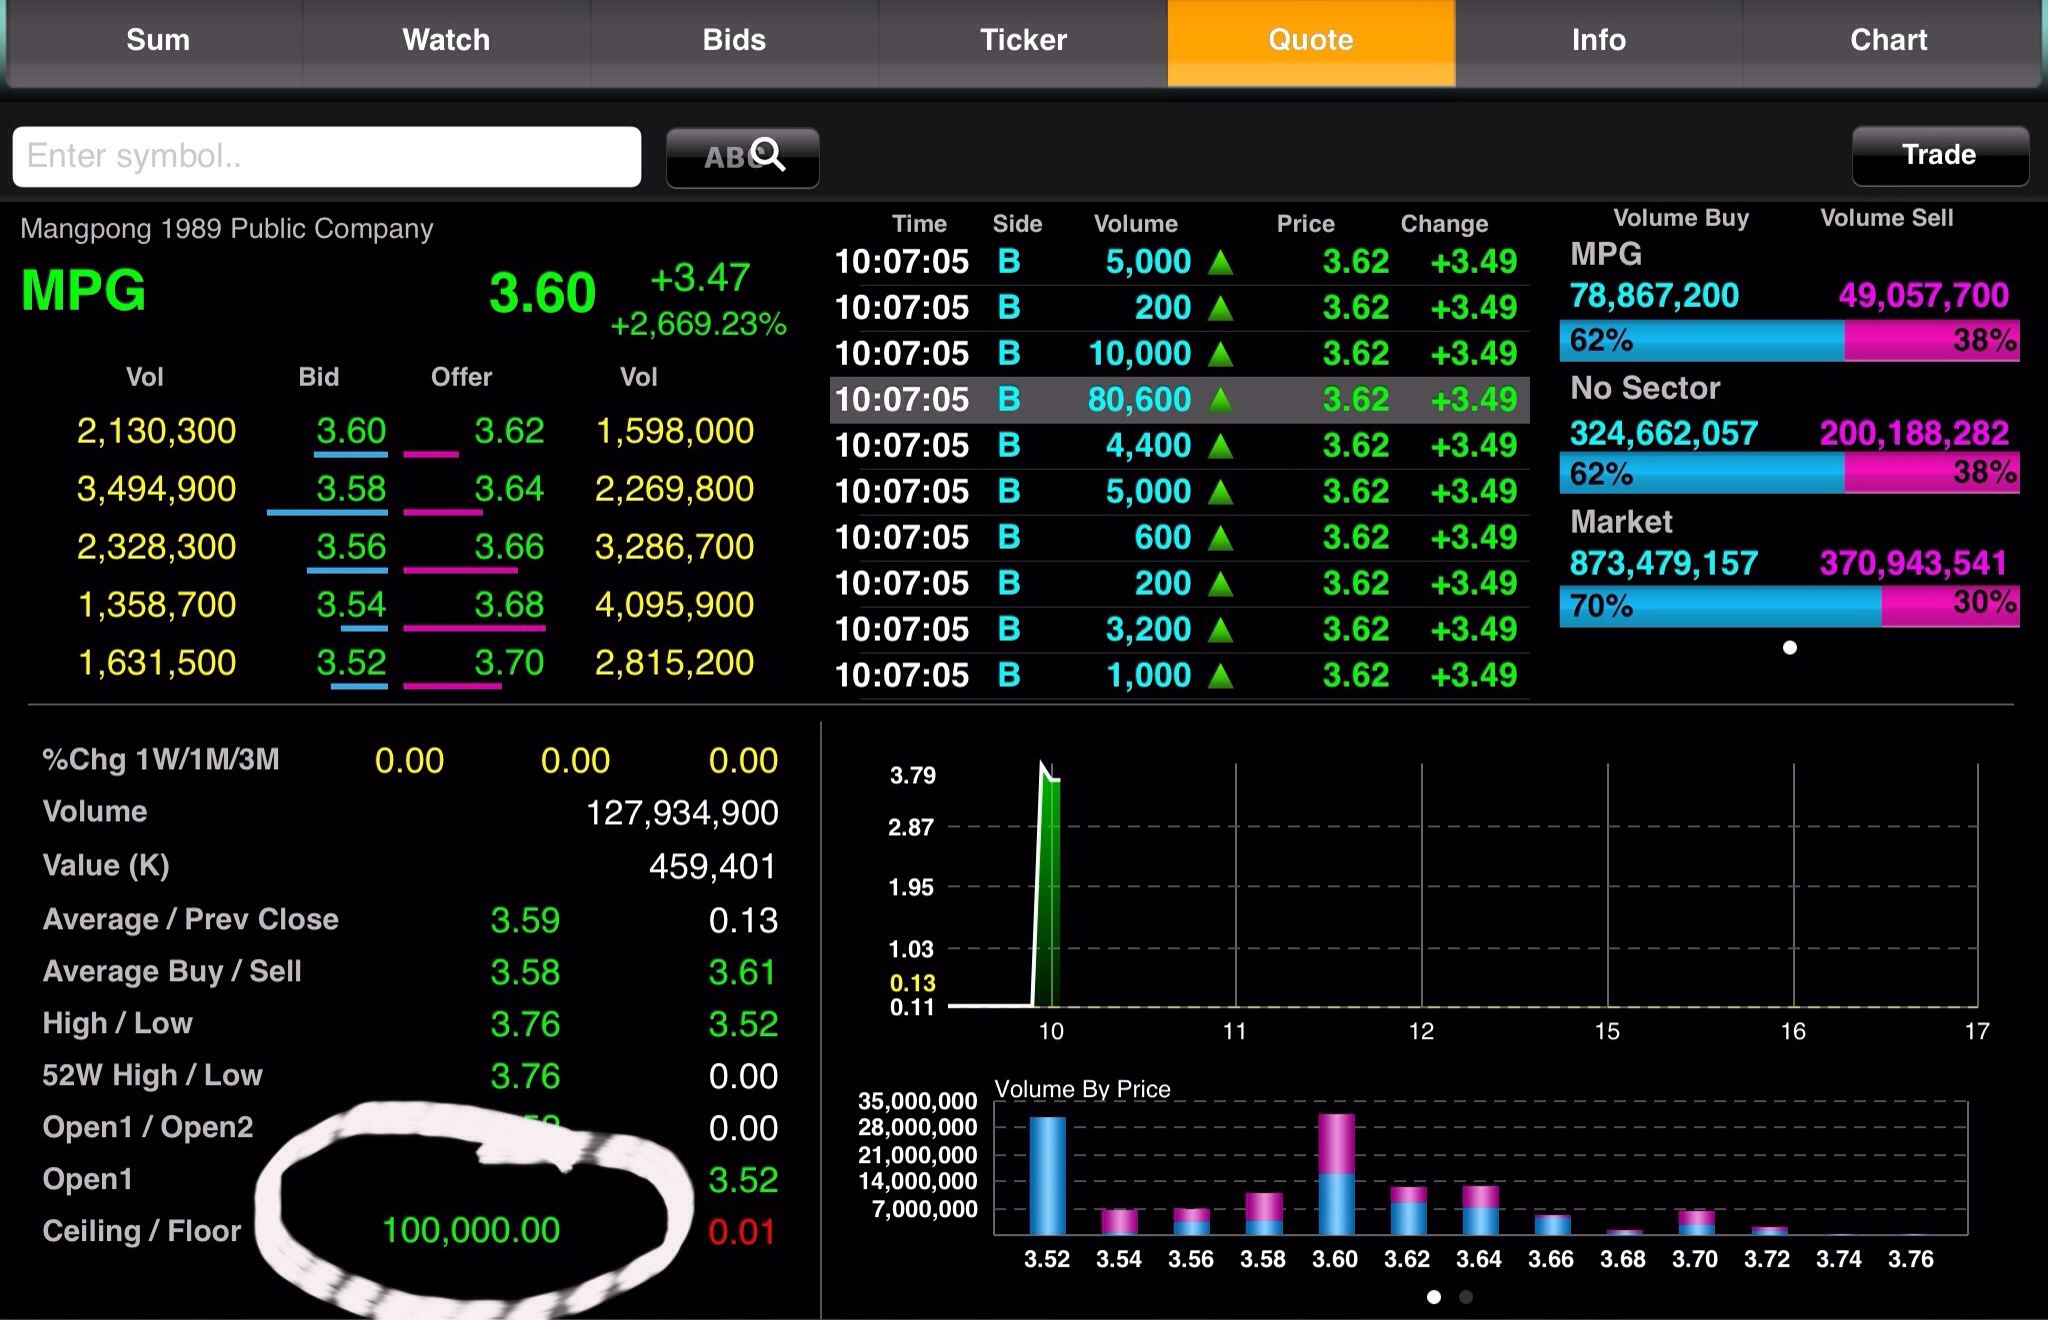Tap the white page dot under Market bar
The width and height of the screenshot is (2048, 1320).
pyautogui.click(x=1790, y=648)
